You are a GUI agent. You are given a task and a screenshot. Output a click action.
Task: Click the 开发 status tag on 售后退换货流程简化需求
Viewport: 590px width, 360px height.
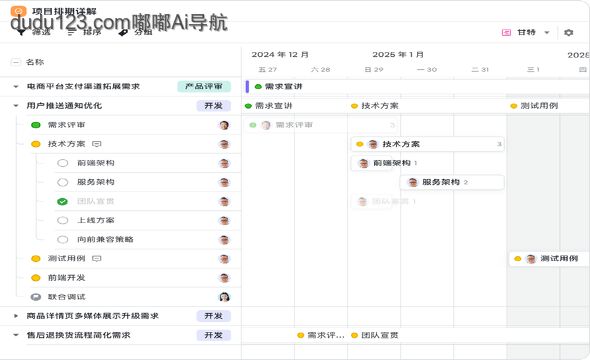213,335
